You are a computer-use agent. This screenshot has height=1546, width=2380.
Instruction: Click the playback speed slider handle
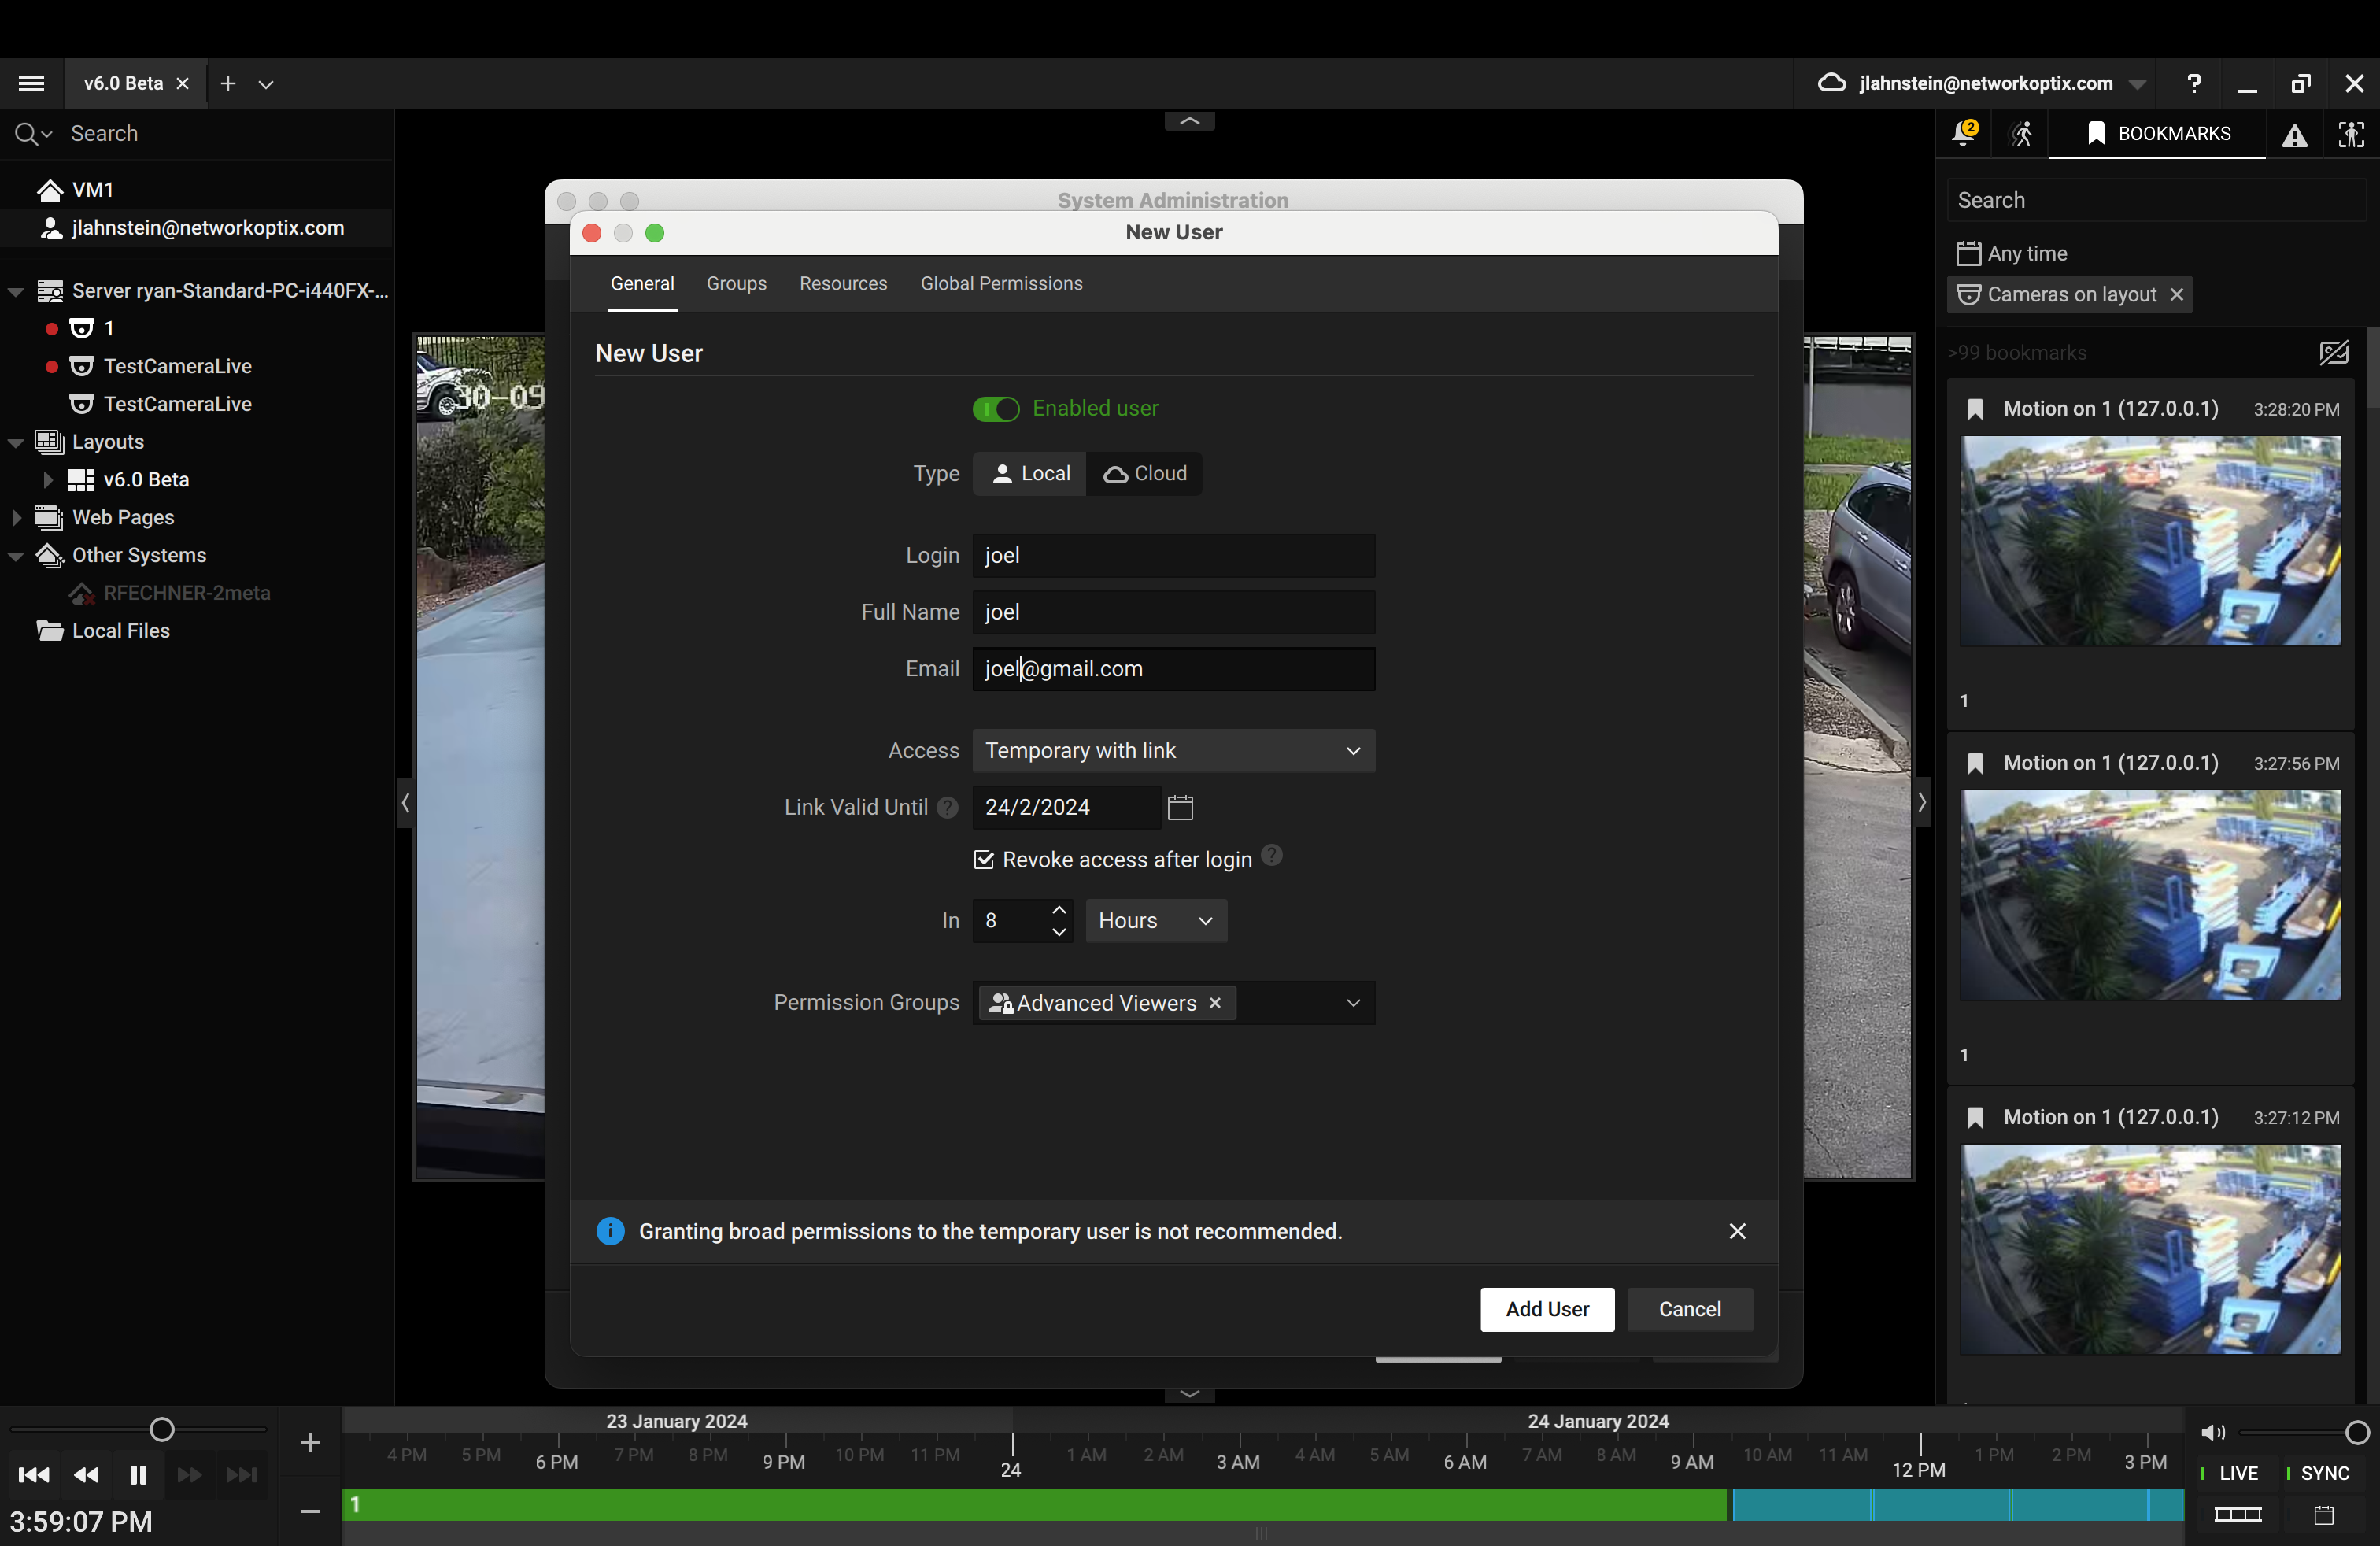click(x=163, y=1428)
